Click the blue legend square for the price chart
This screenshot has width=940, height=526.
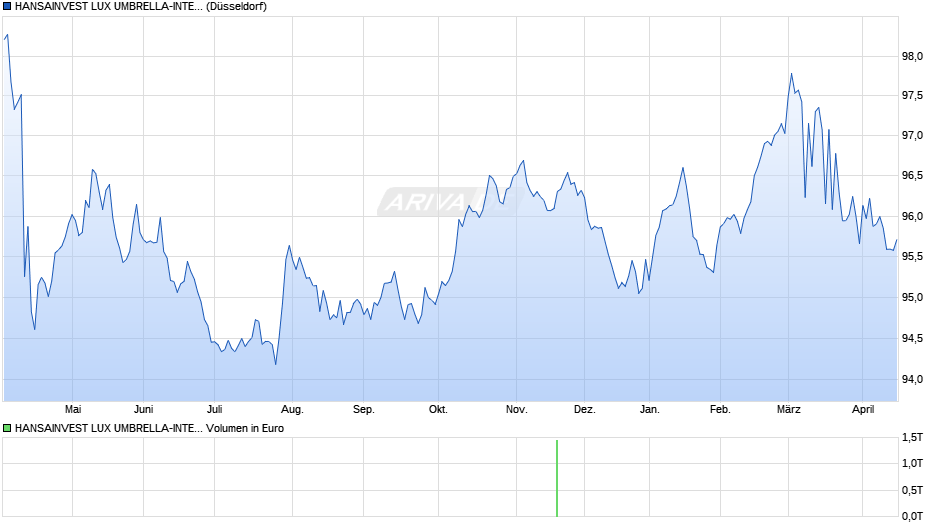(7, 7)
